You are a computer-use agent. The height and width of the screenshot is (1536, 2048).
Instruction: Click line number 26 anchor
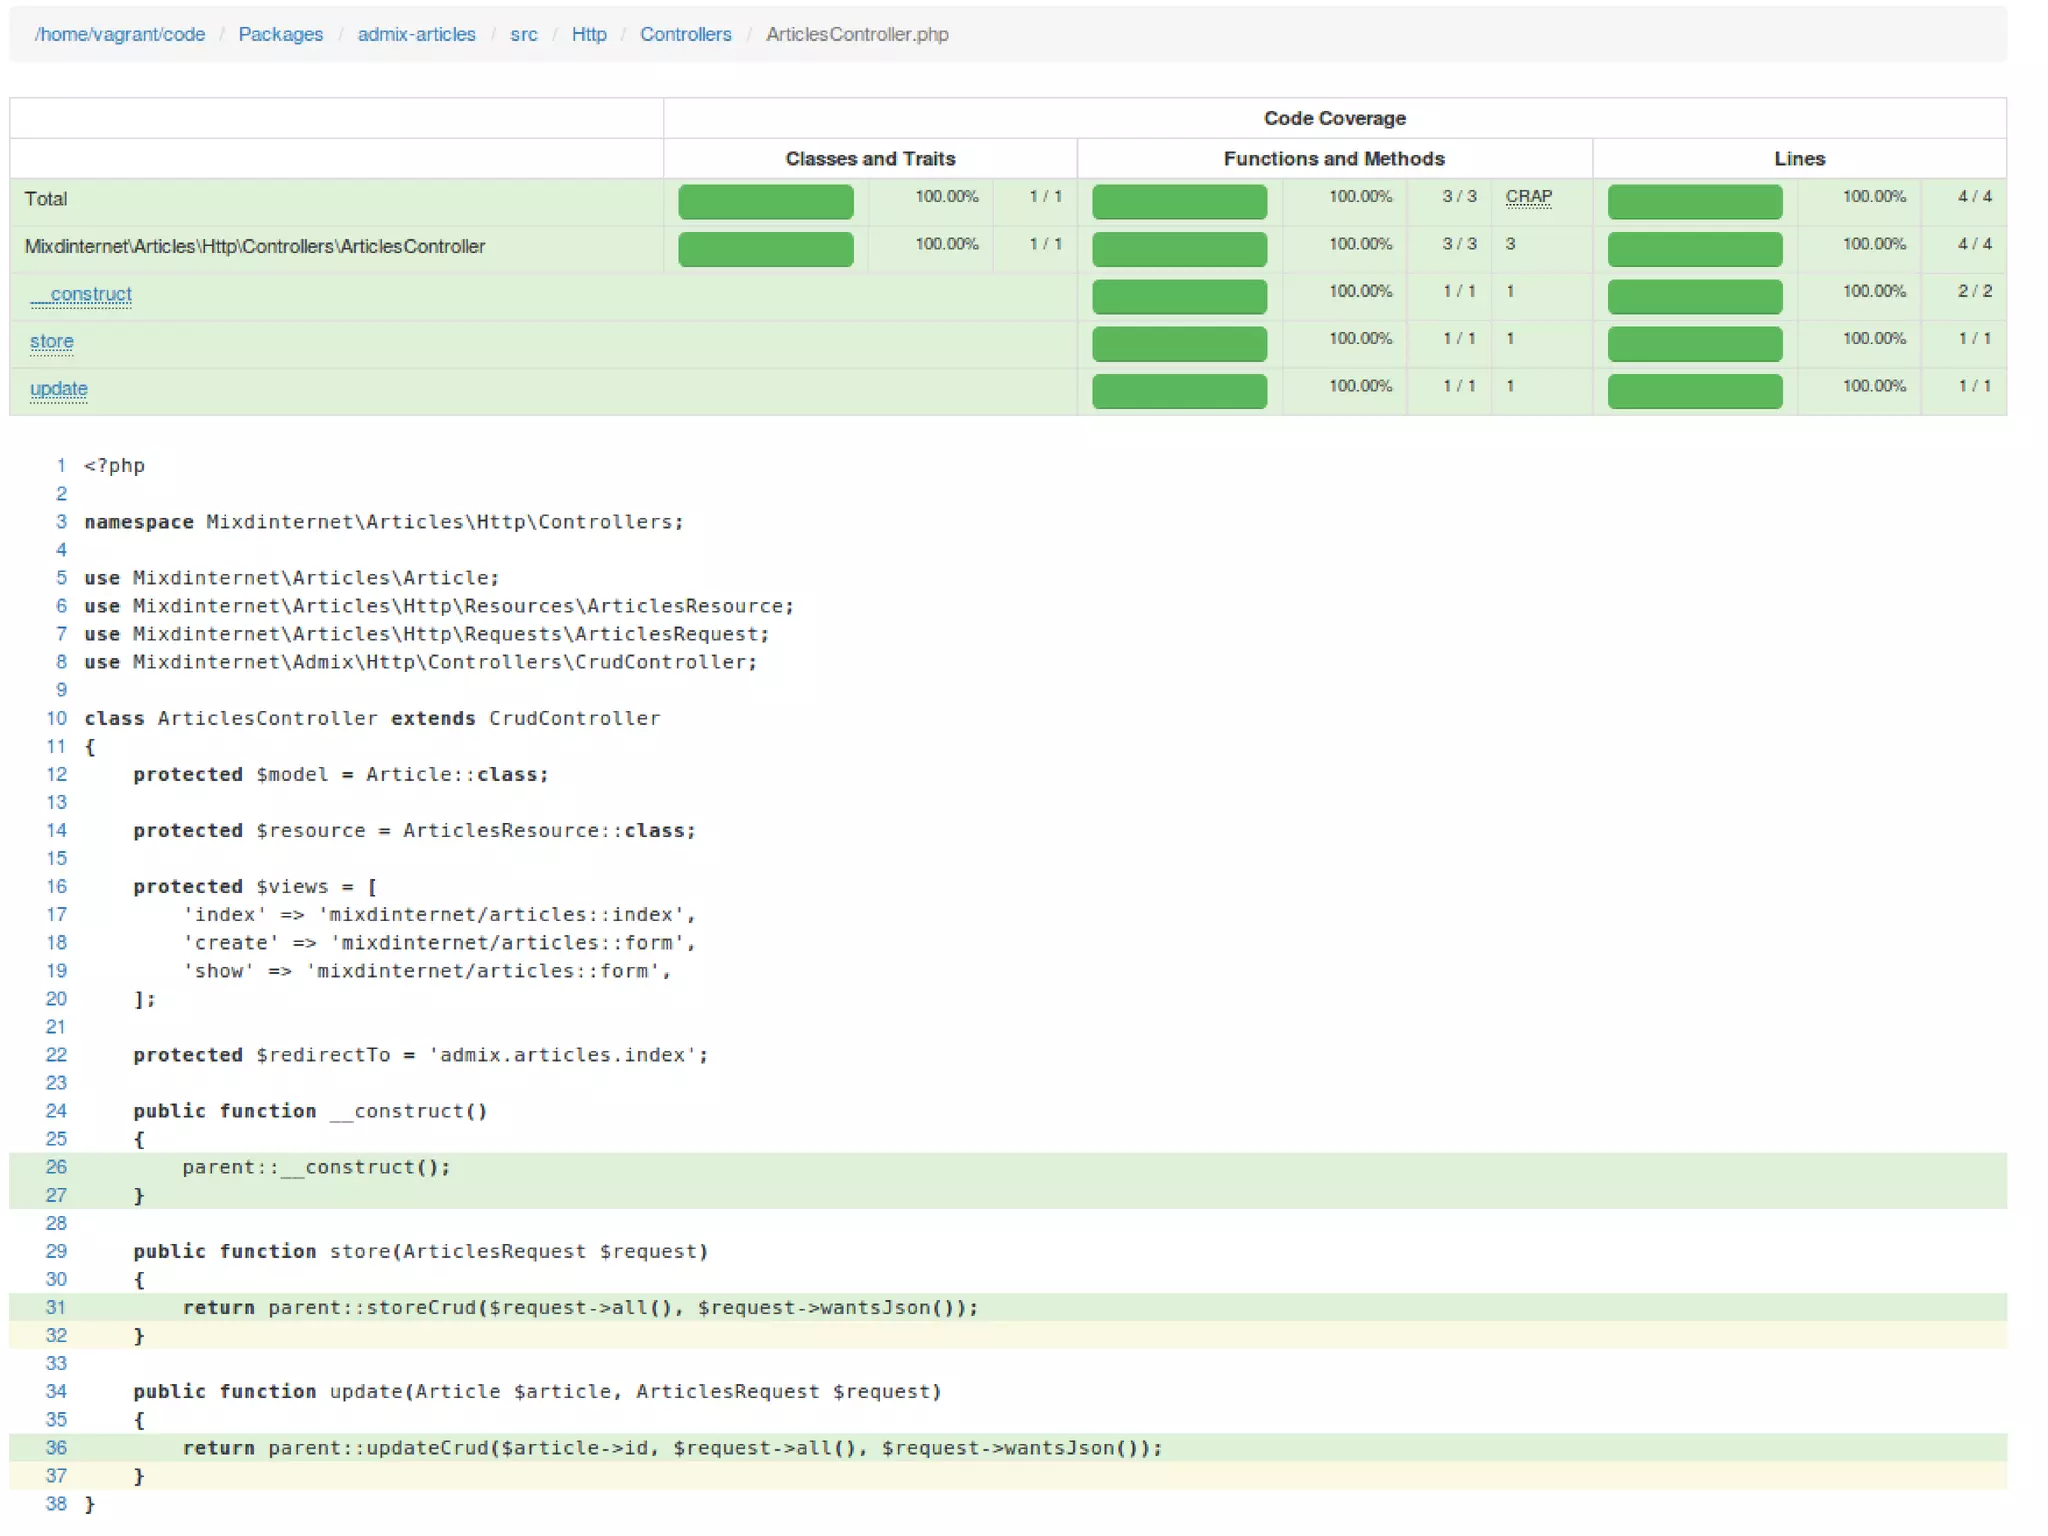click(x=56, y=1167)
